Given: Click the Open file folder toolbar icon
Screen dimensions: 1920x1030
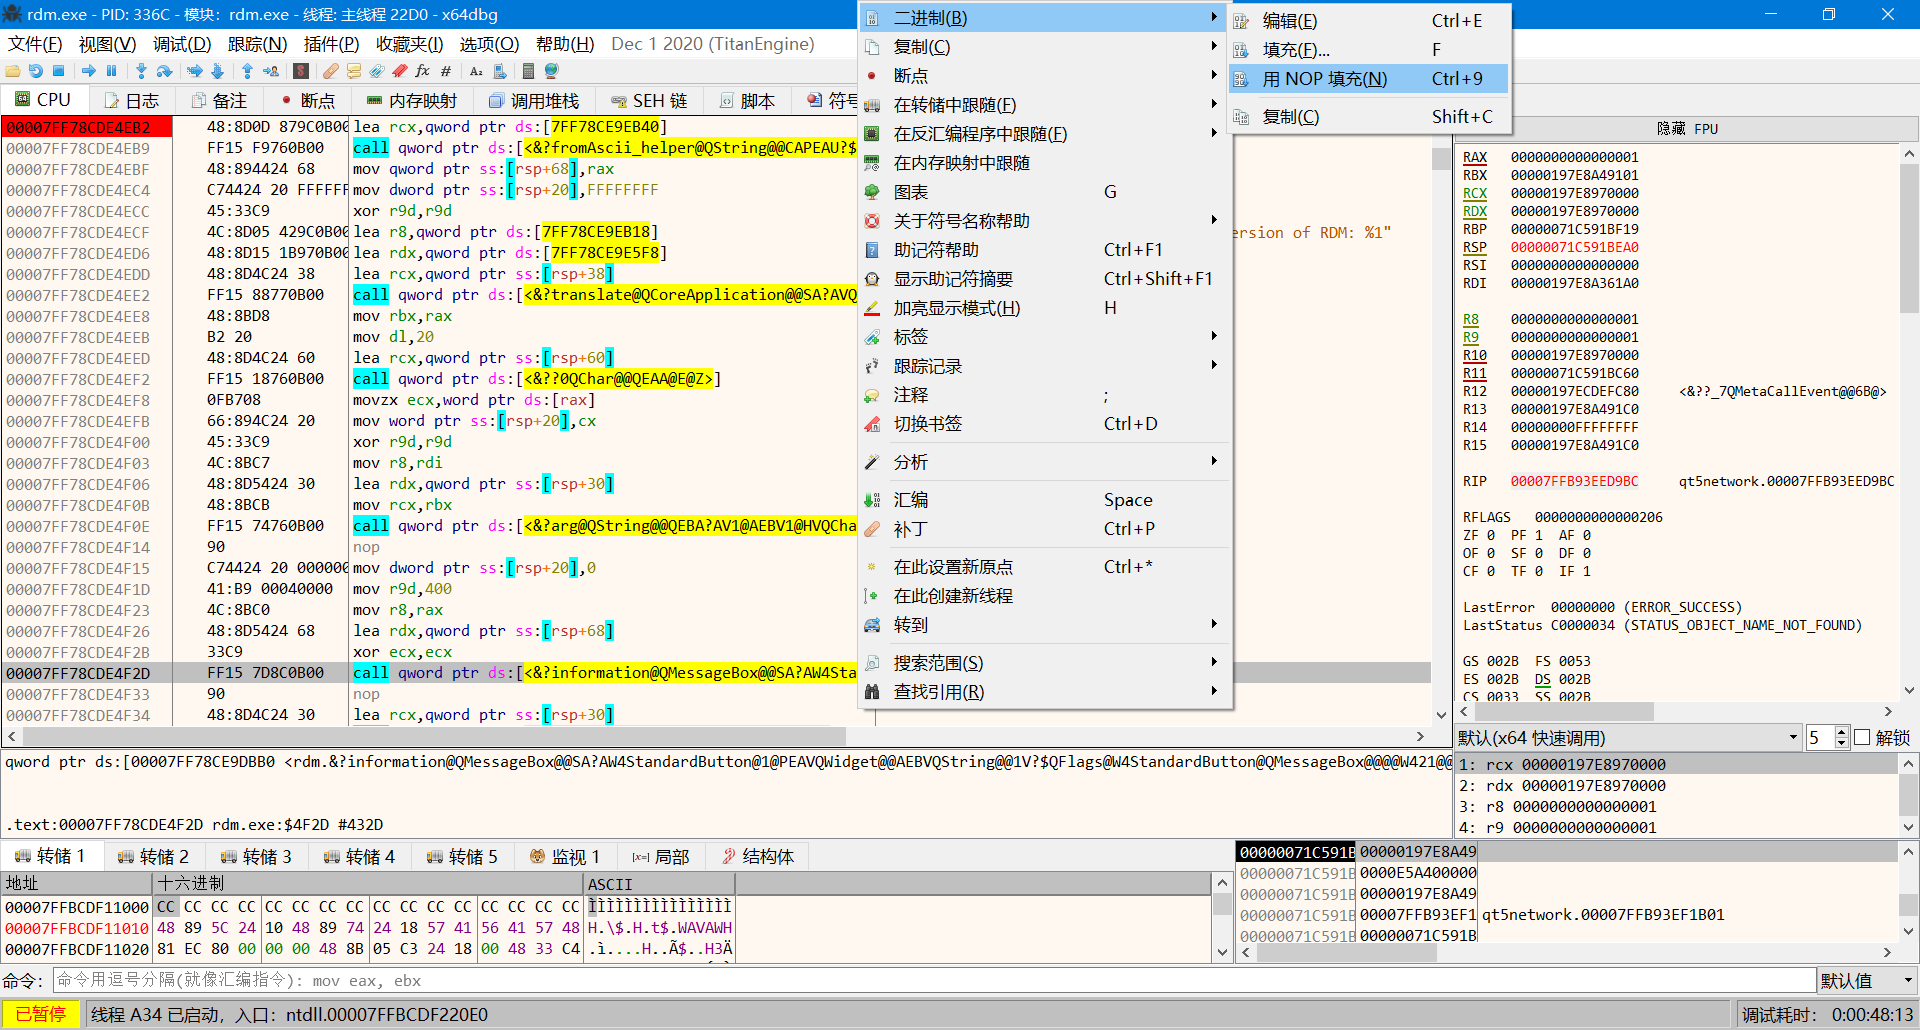Looking at the screenshot, I should (x=13, y=71).
